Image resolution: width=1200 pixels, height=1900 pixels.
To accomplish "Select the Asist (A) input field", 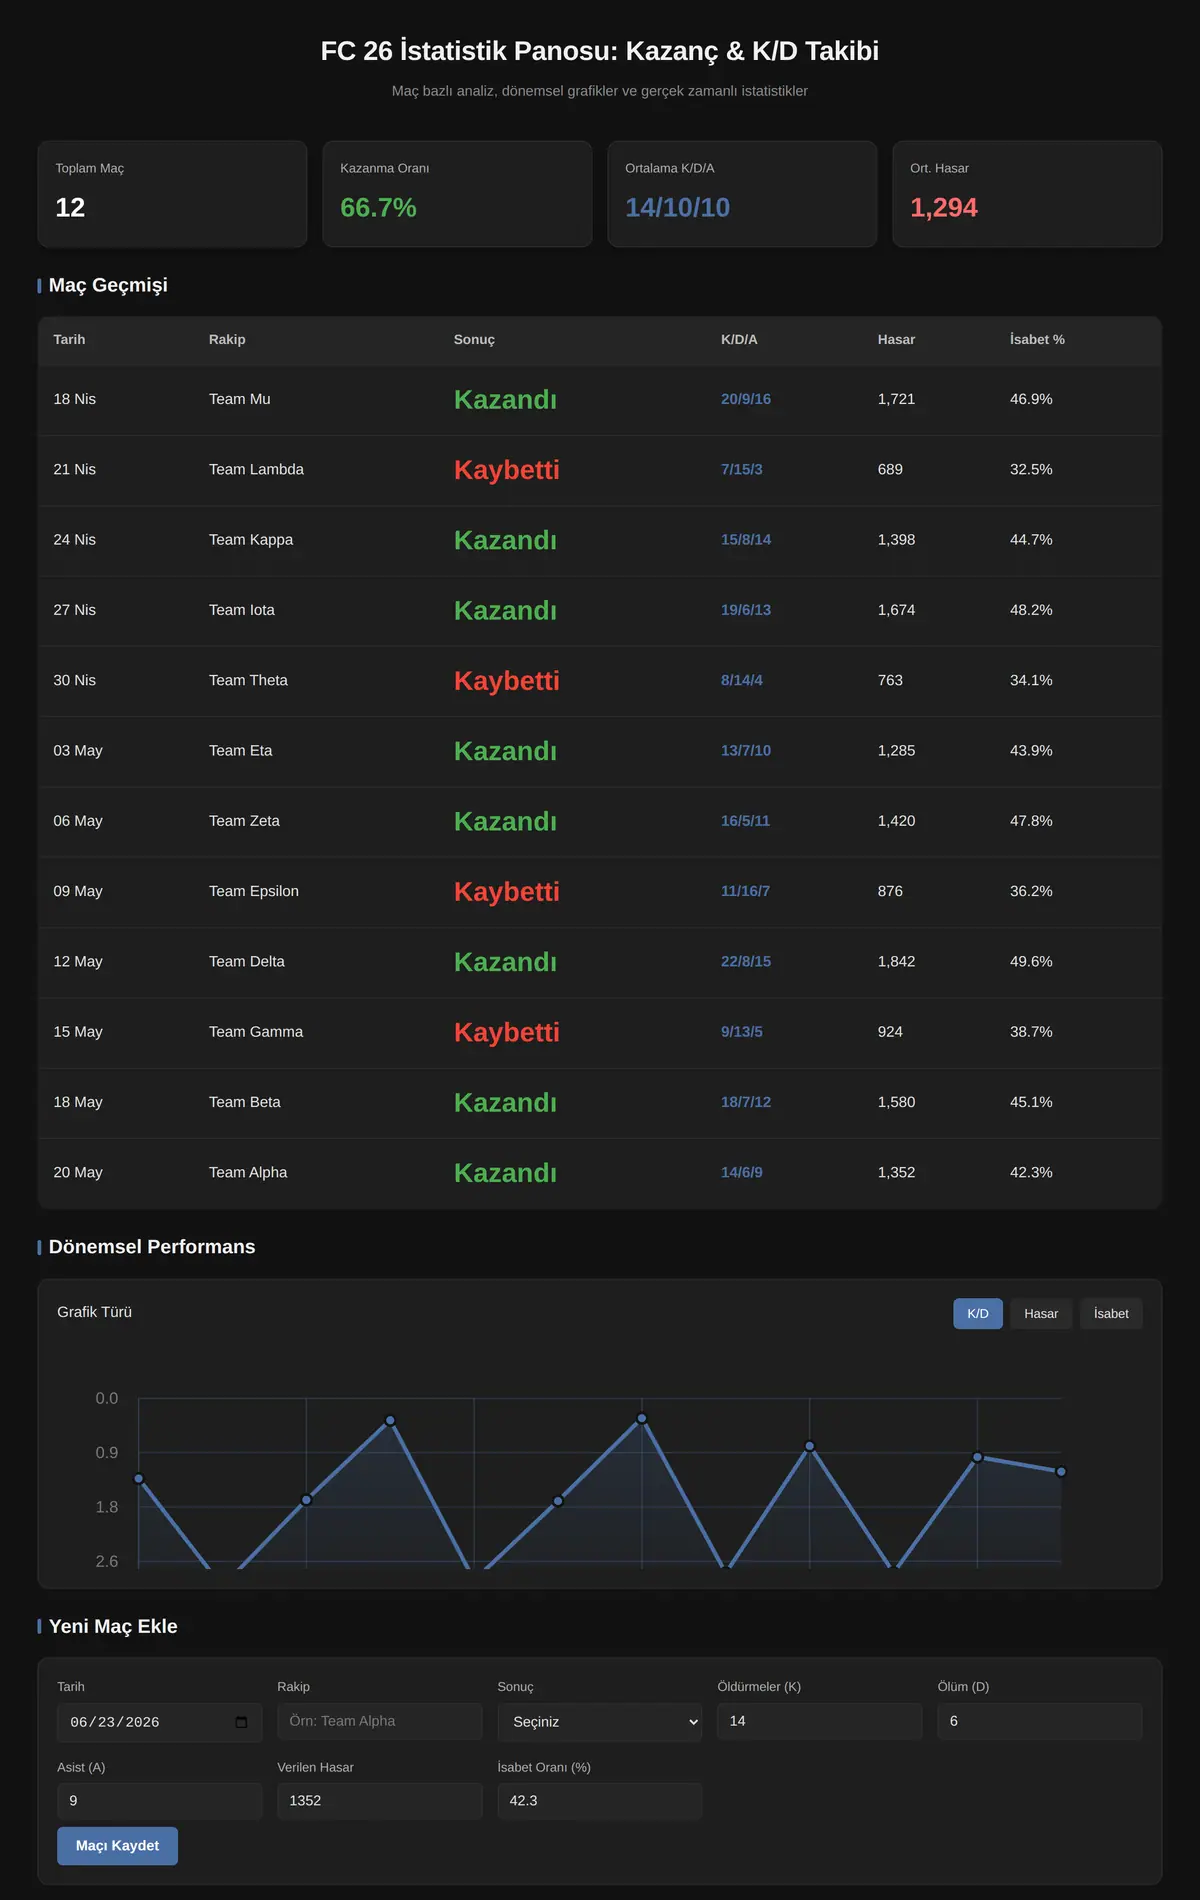I will tap(160, 1801).
